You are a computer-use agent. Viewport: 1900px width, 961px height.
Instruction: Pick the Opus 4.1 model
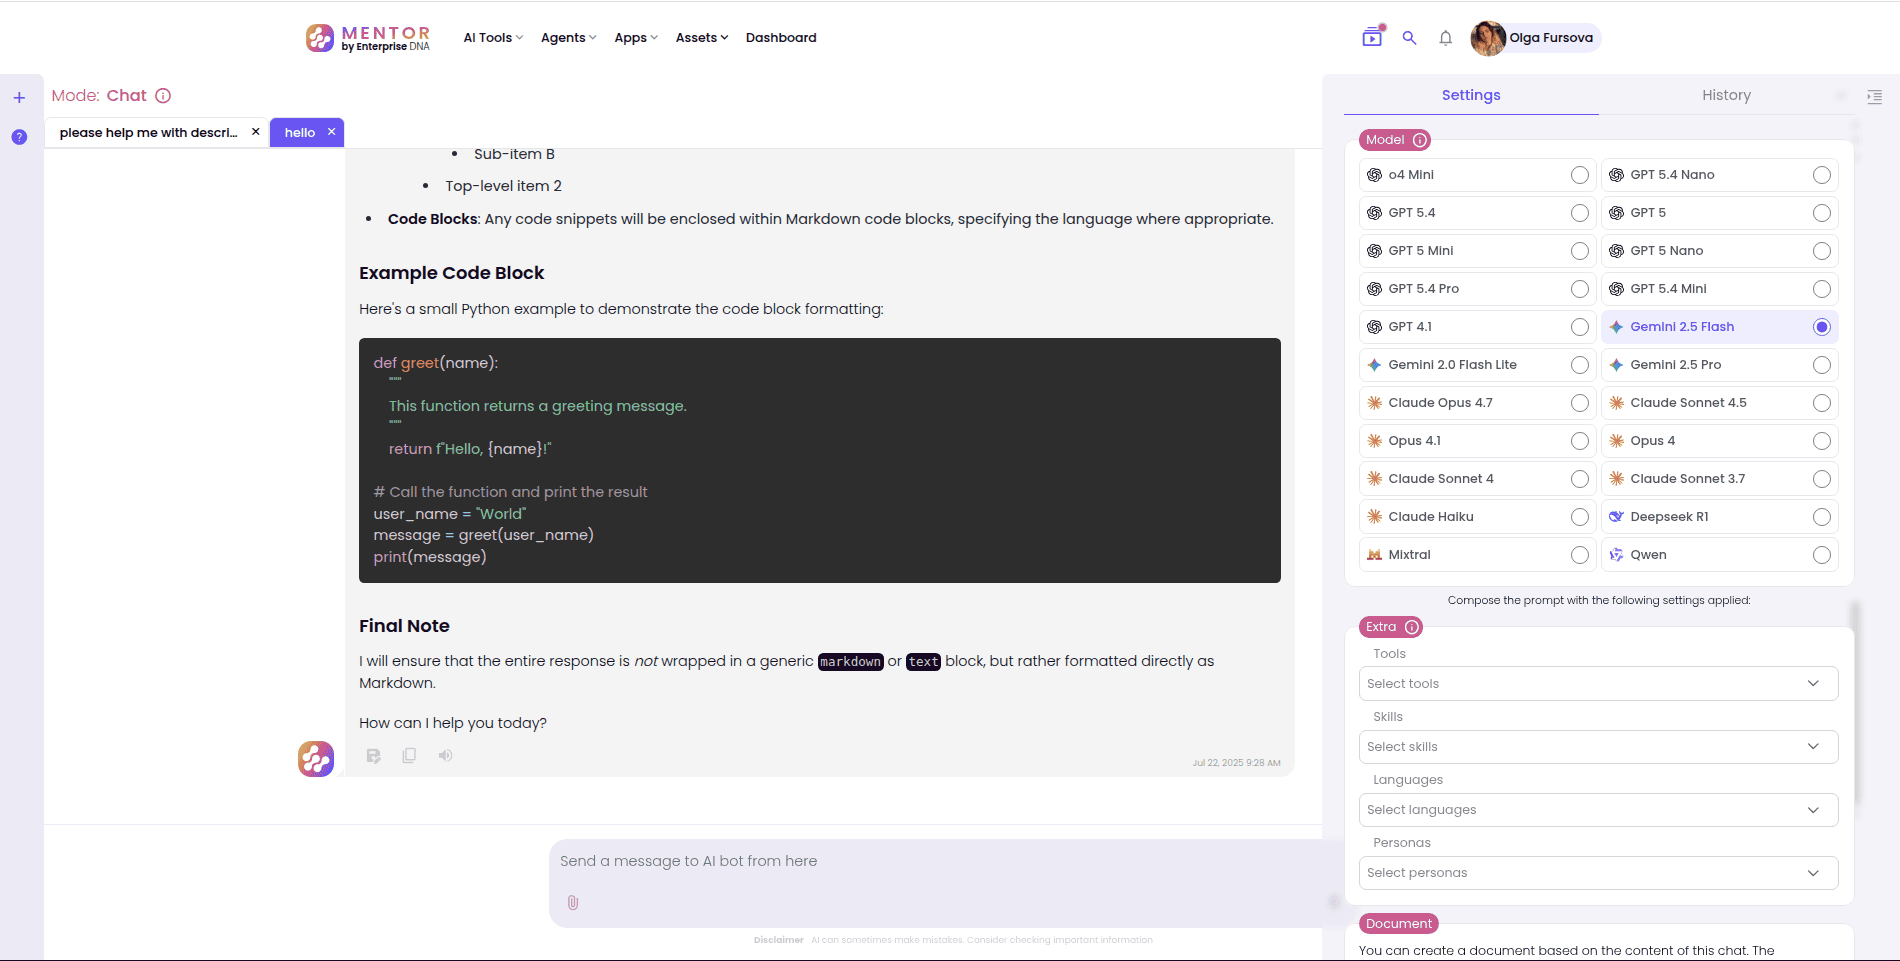point(1478,441)
